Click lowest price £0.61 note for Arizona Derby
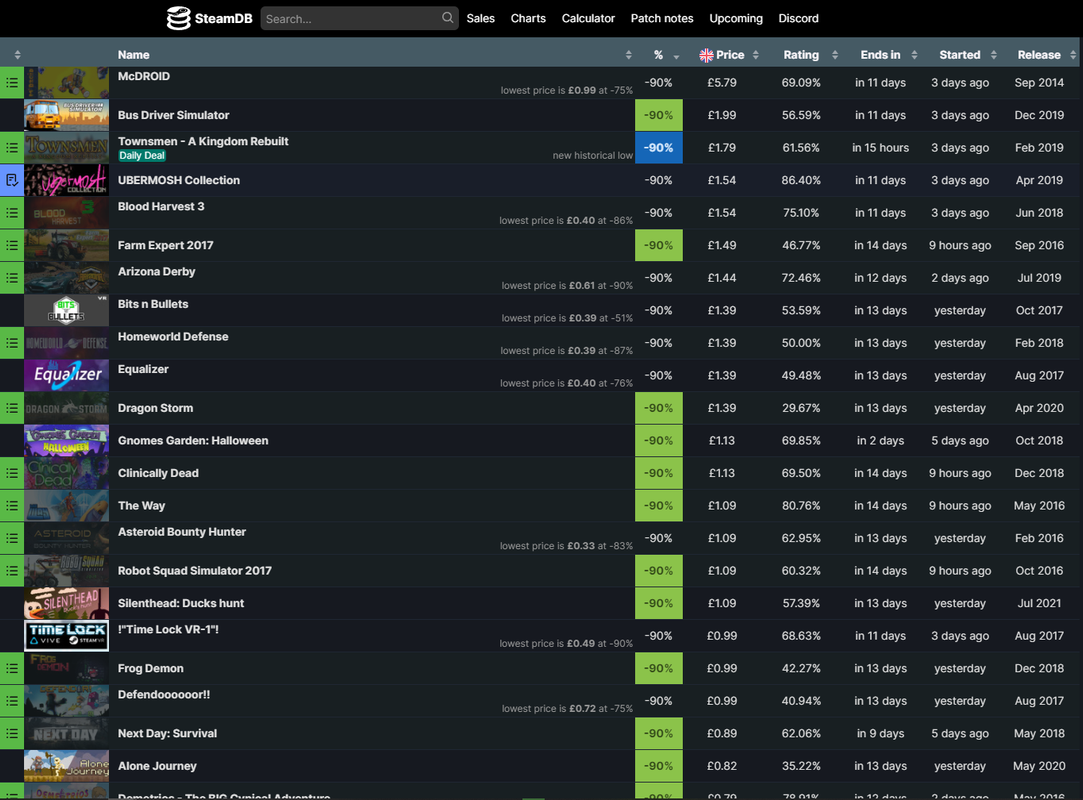1083x800 pixels. click(567, 285)
